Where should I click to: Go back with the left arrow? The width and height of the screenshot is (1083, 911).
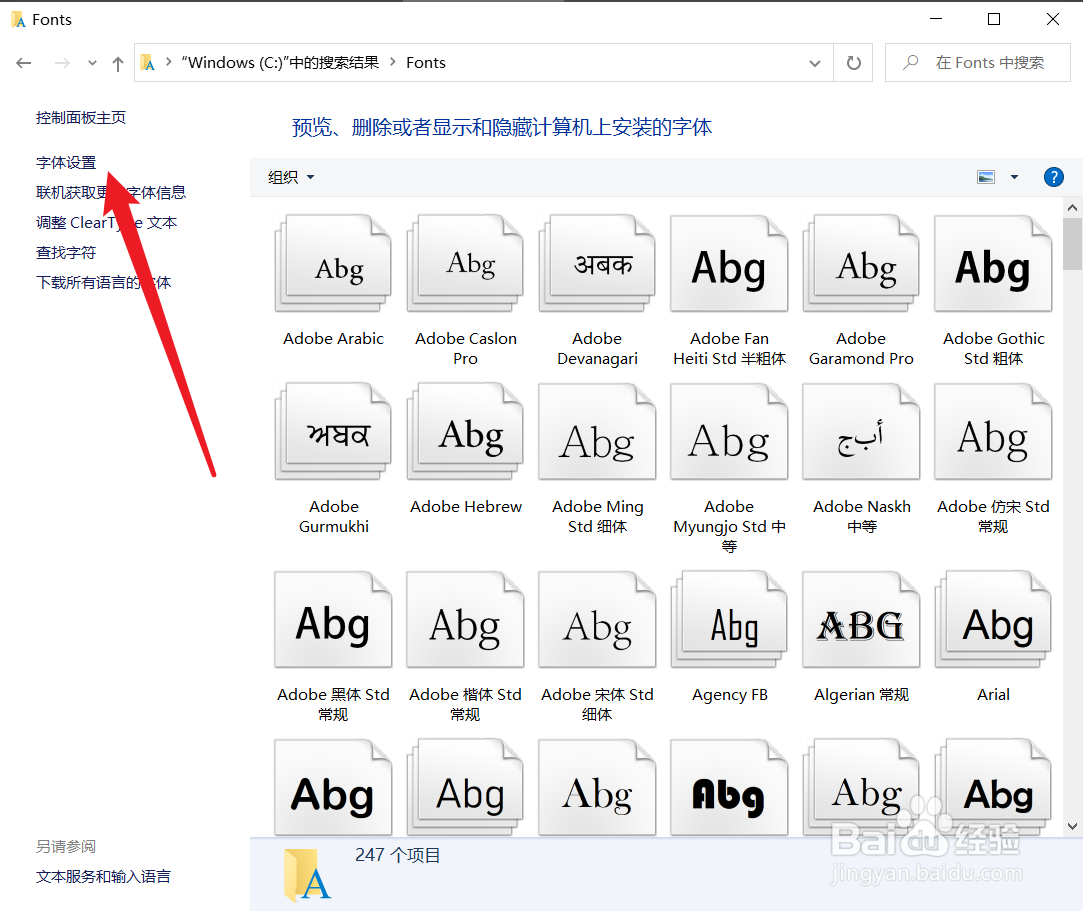pyautogui.click(x=23, y=63)
